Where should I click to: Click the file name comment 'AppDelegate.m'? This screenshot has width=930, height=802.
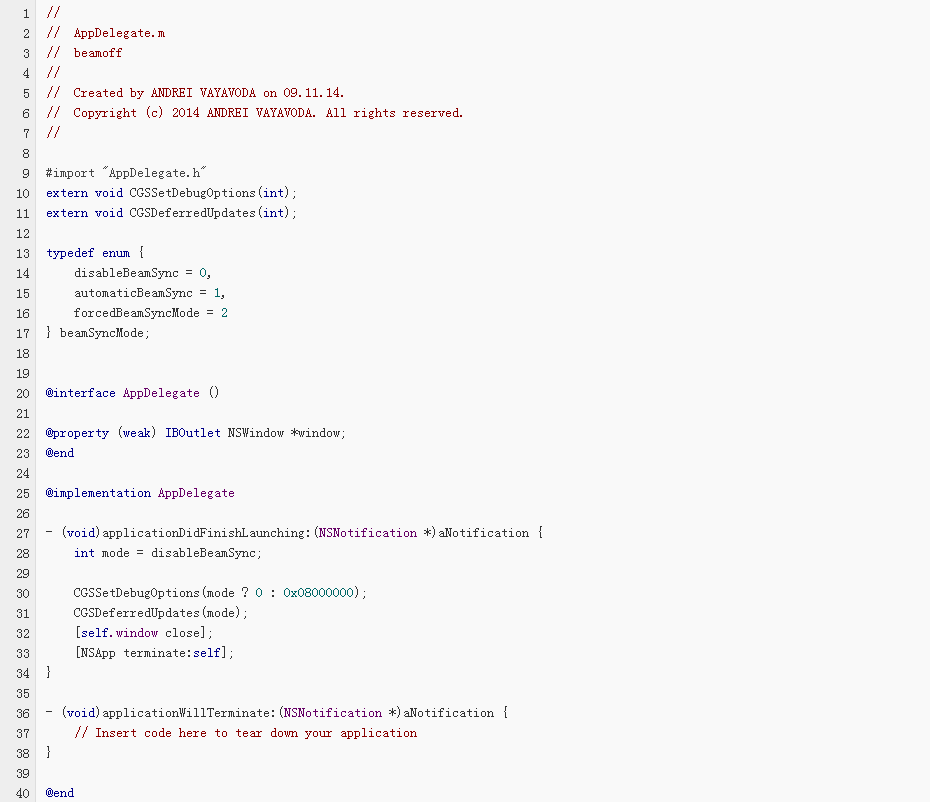[x=119, y=33]
